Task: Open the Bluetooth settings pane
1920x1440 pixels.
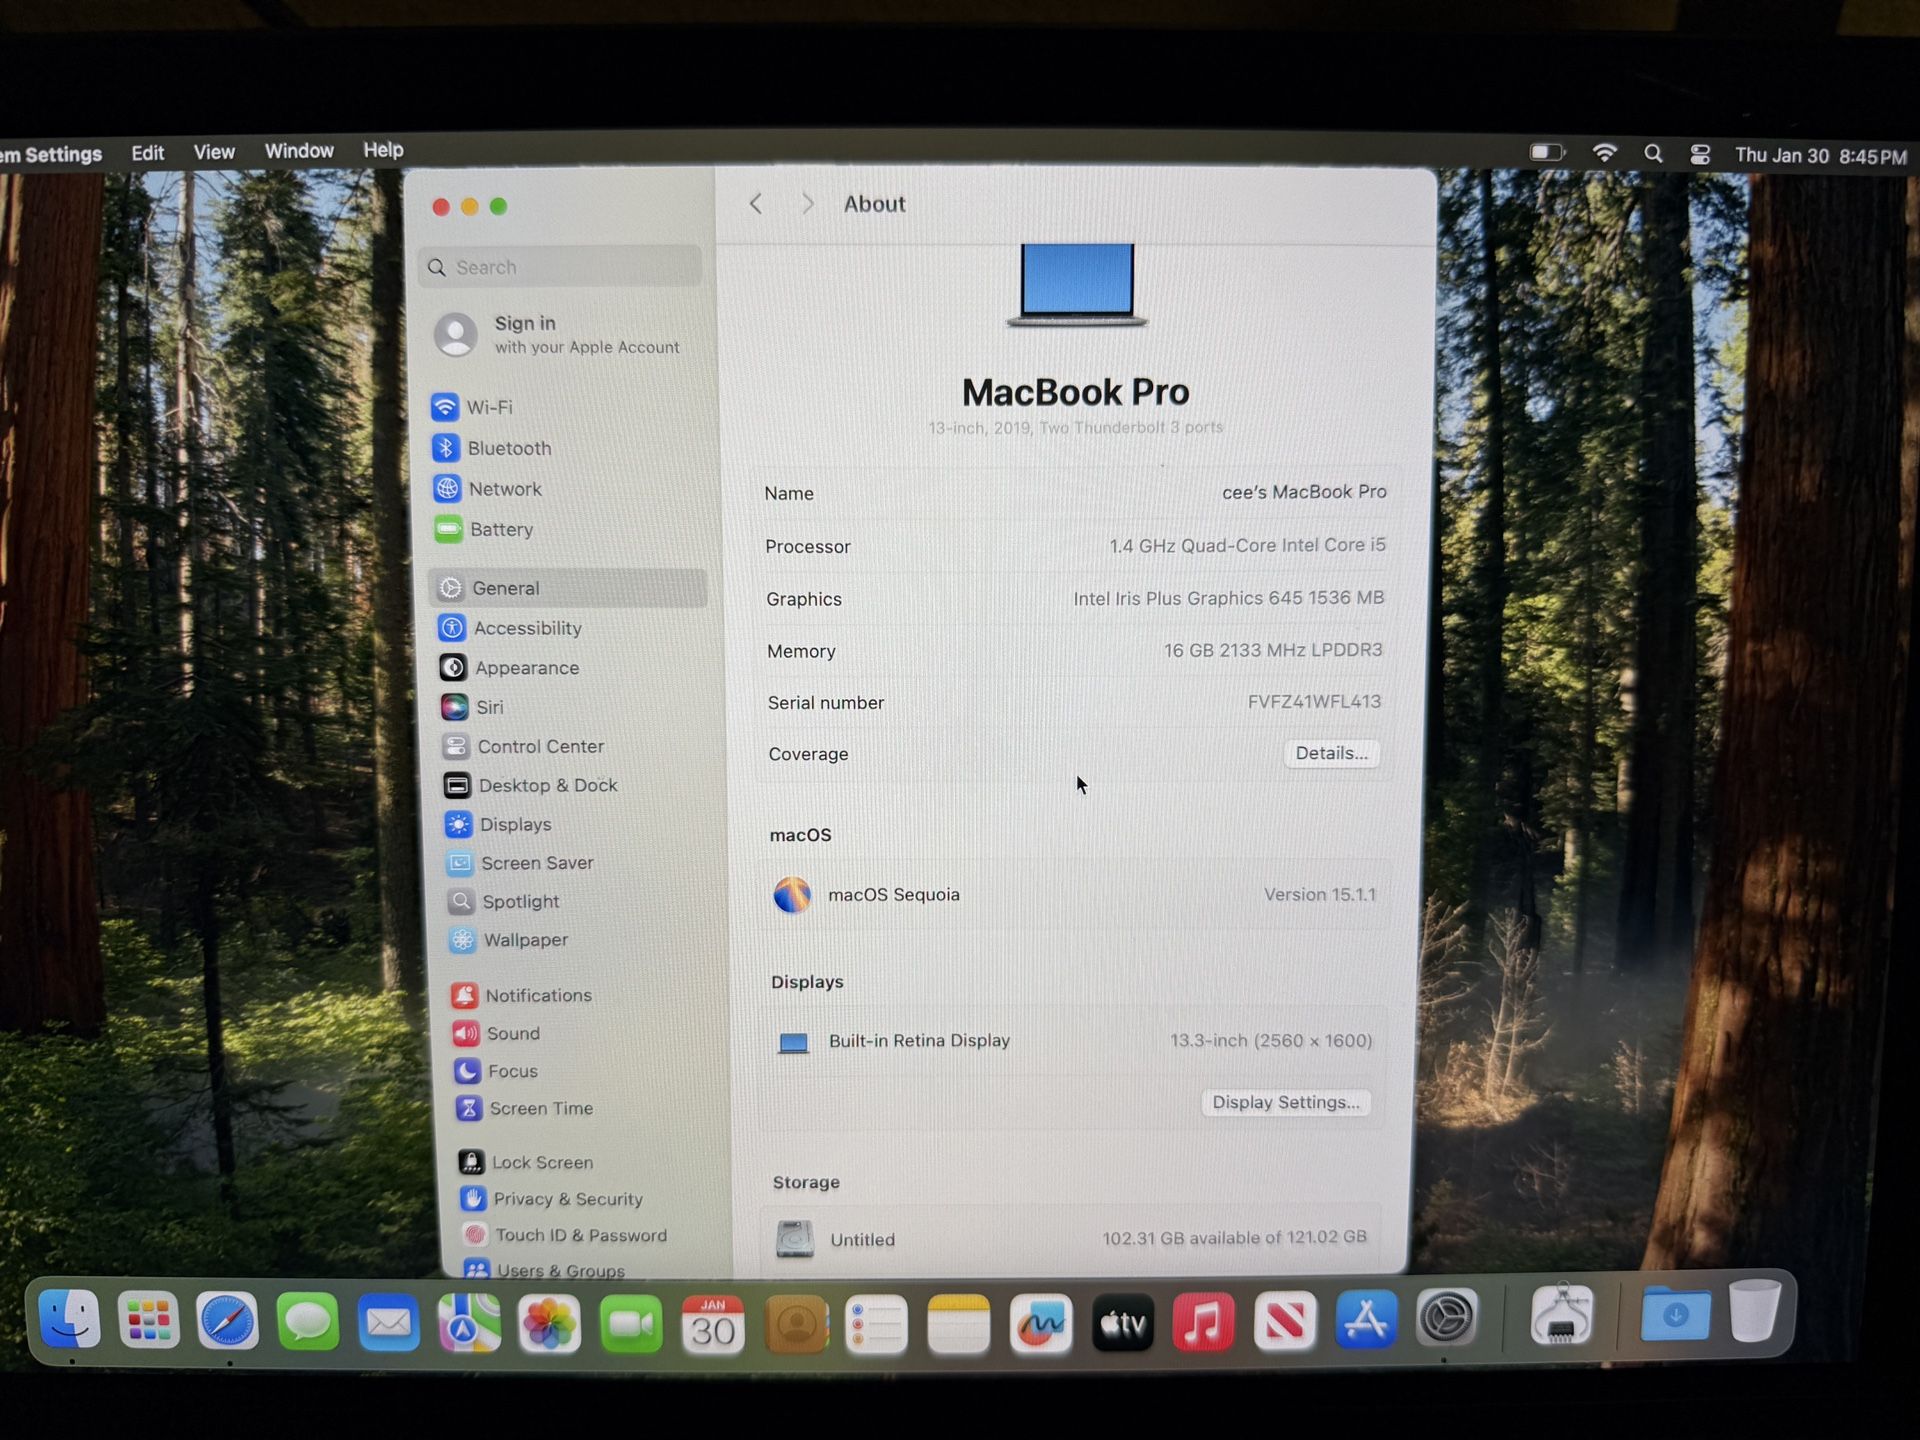Action: (x=508, y=448)
